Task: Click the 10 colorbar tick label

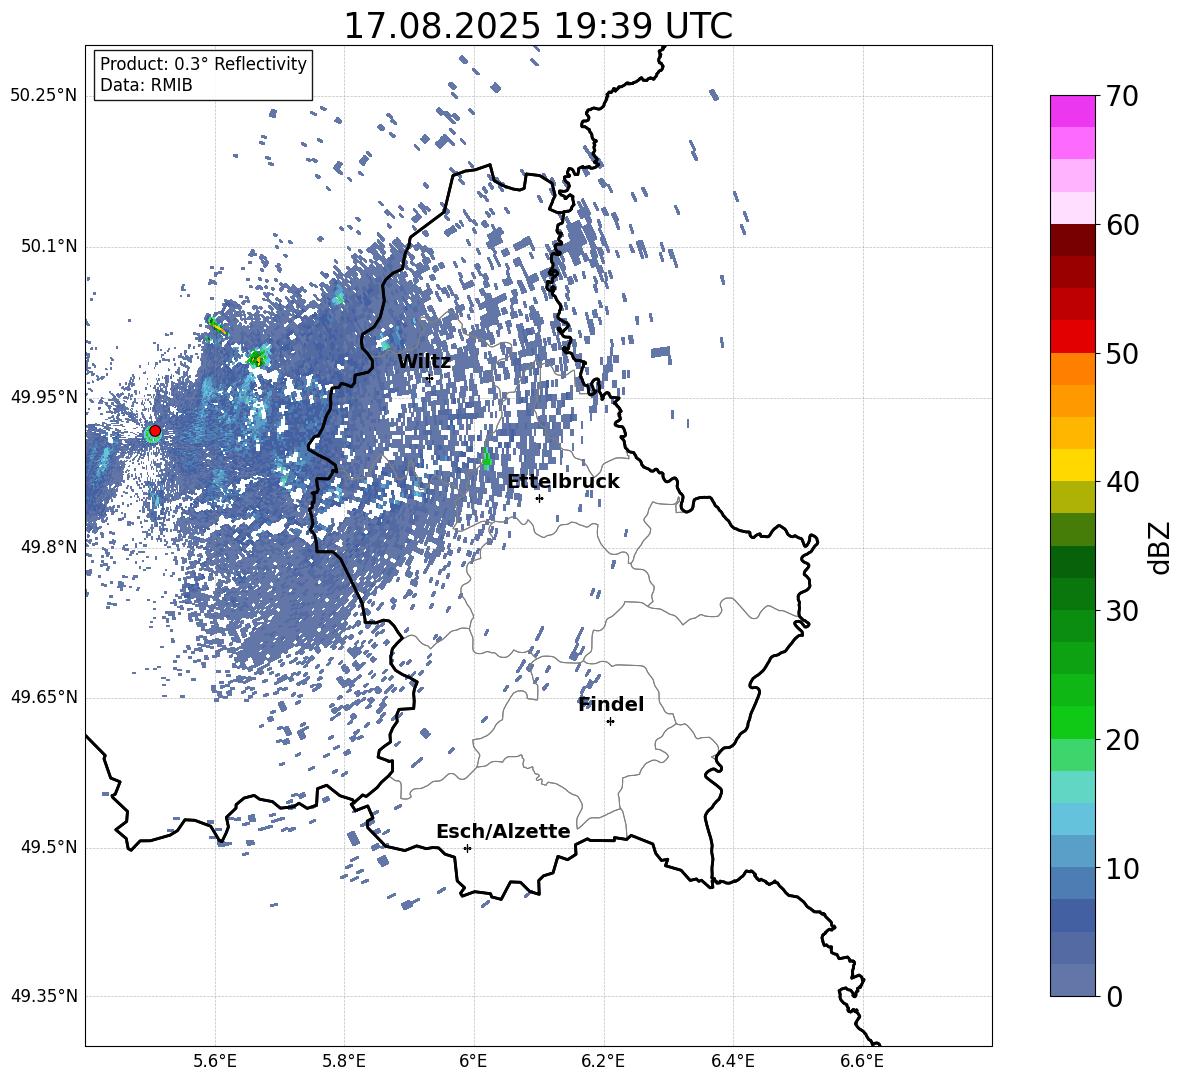Action: (1122, 868)
